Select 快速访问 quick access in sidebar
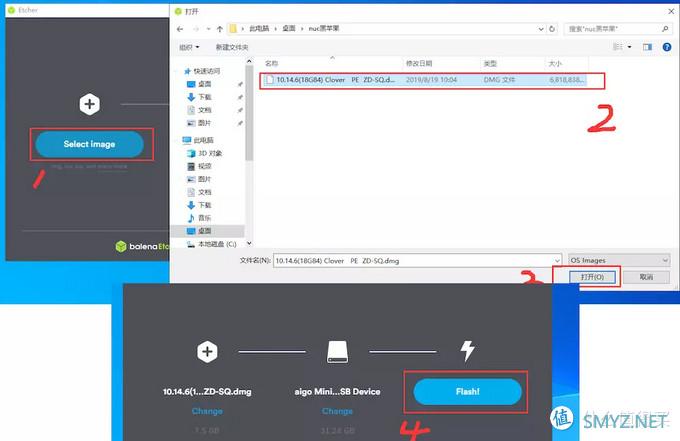 [x=202, y=71]
